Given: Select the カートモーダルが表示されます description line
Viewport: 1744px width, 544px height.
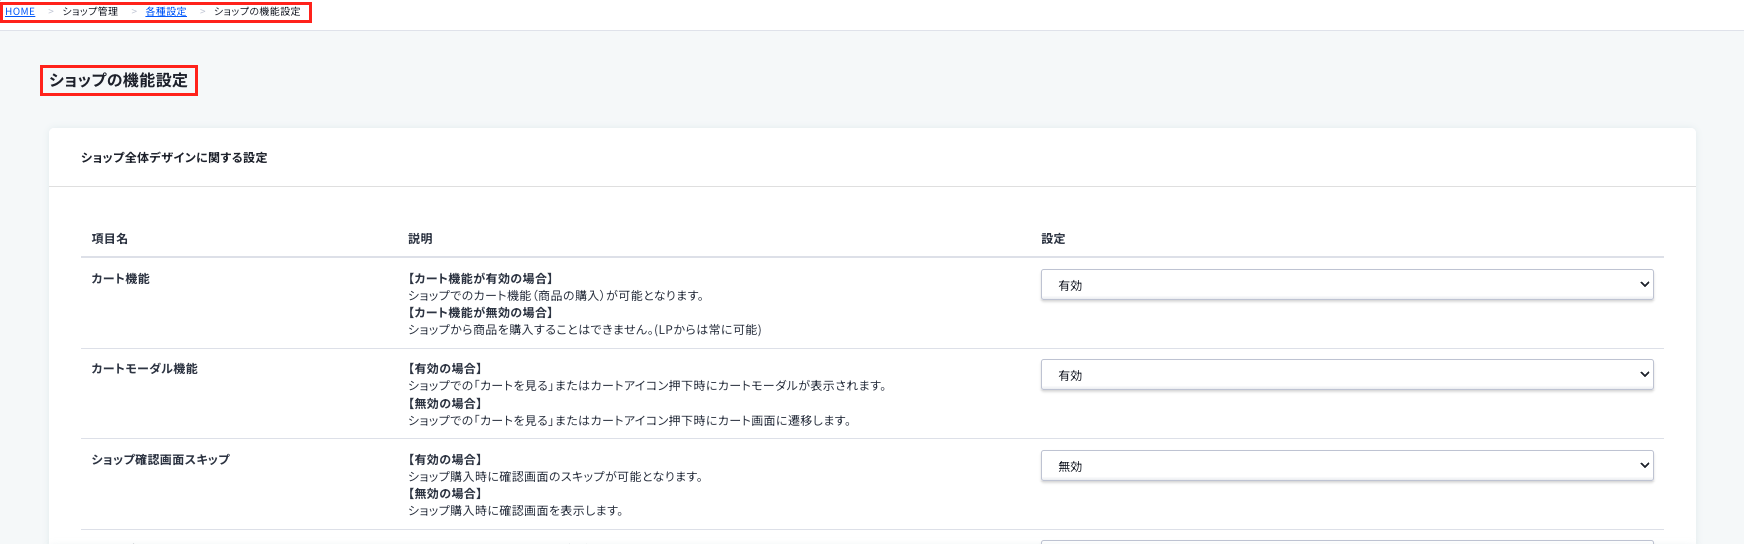Looking at the screenshot, I should click(x=647, y=386).
